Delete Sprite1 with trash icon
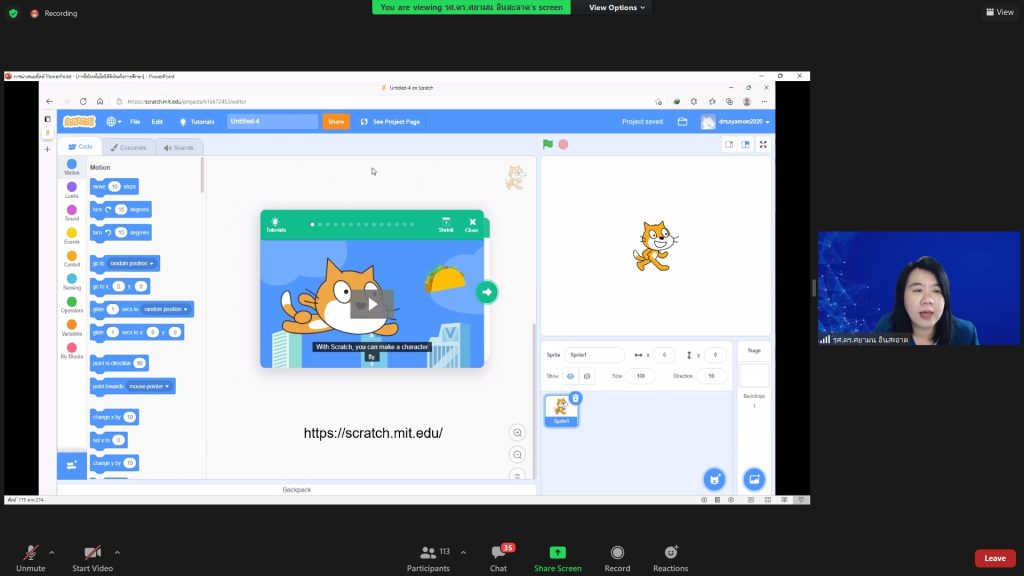Screen dimensions: 1024x576 575,398
